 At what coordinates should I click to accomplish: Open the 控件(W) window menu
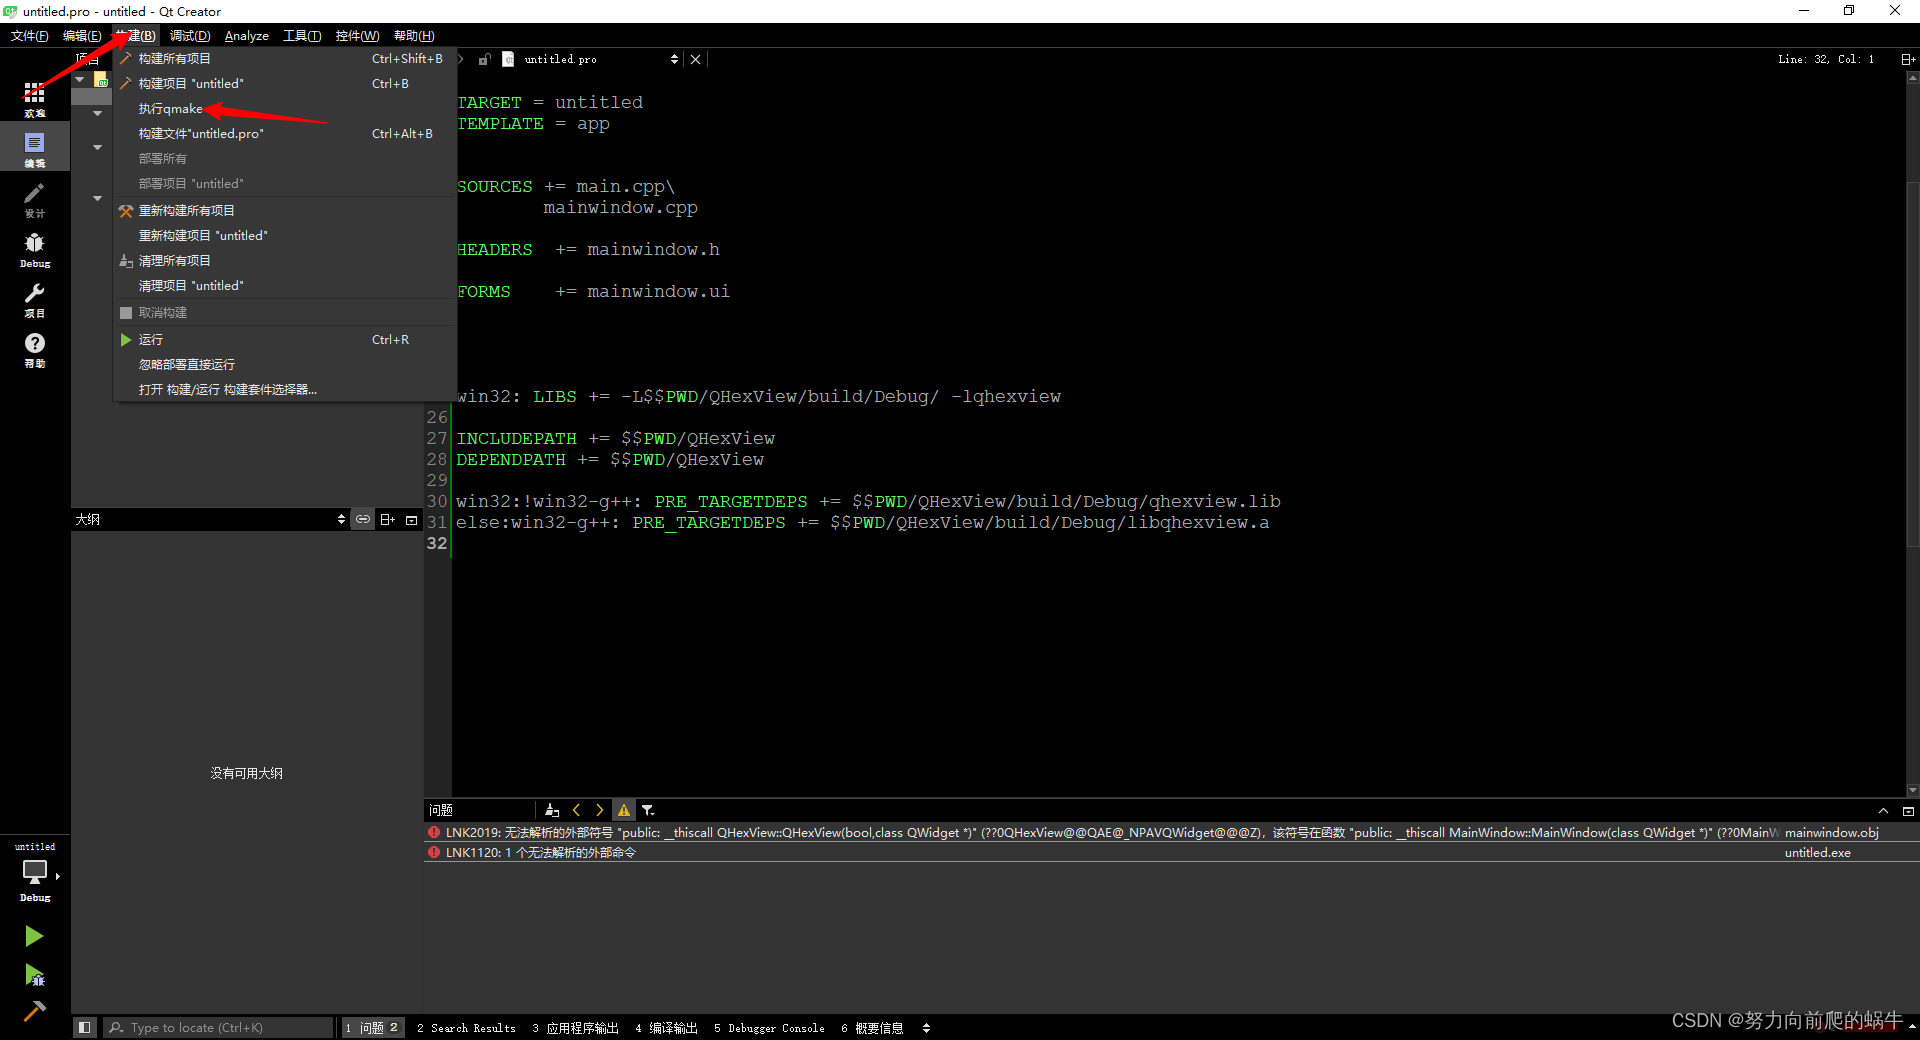click(x=357, y=35)
